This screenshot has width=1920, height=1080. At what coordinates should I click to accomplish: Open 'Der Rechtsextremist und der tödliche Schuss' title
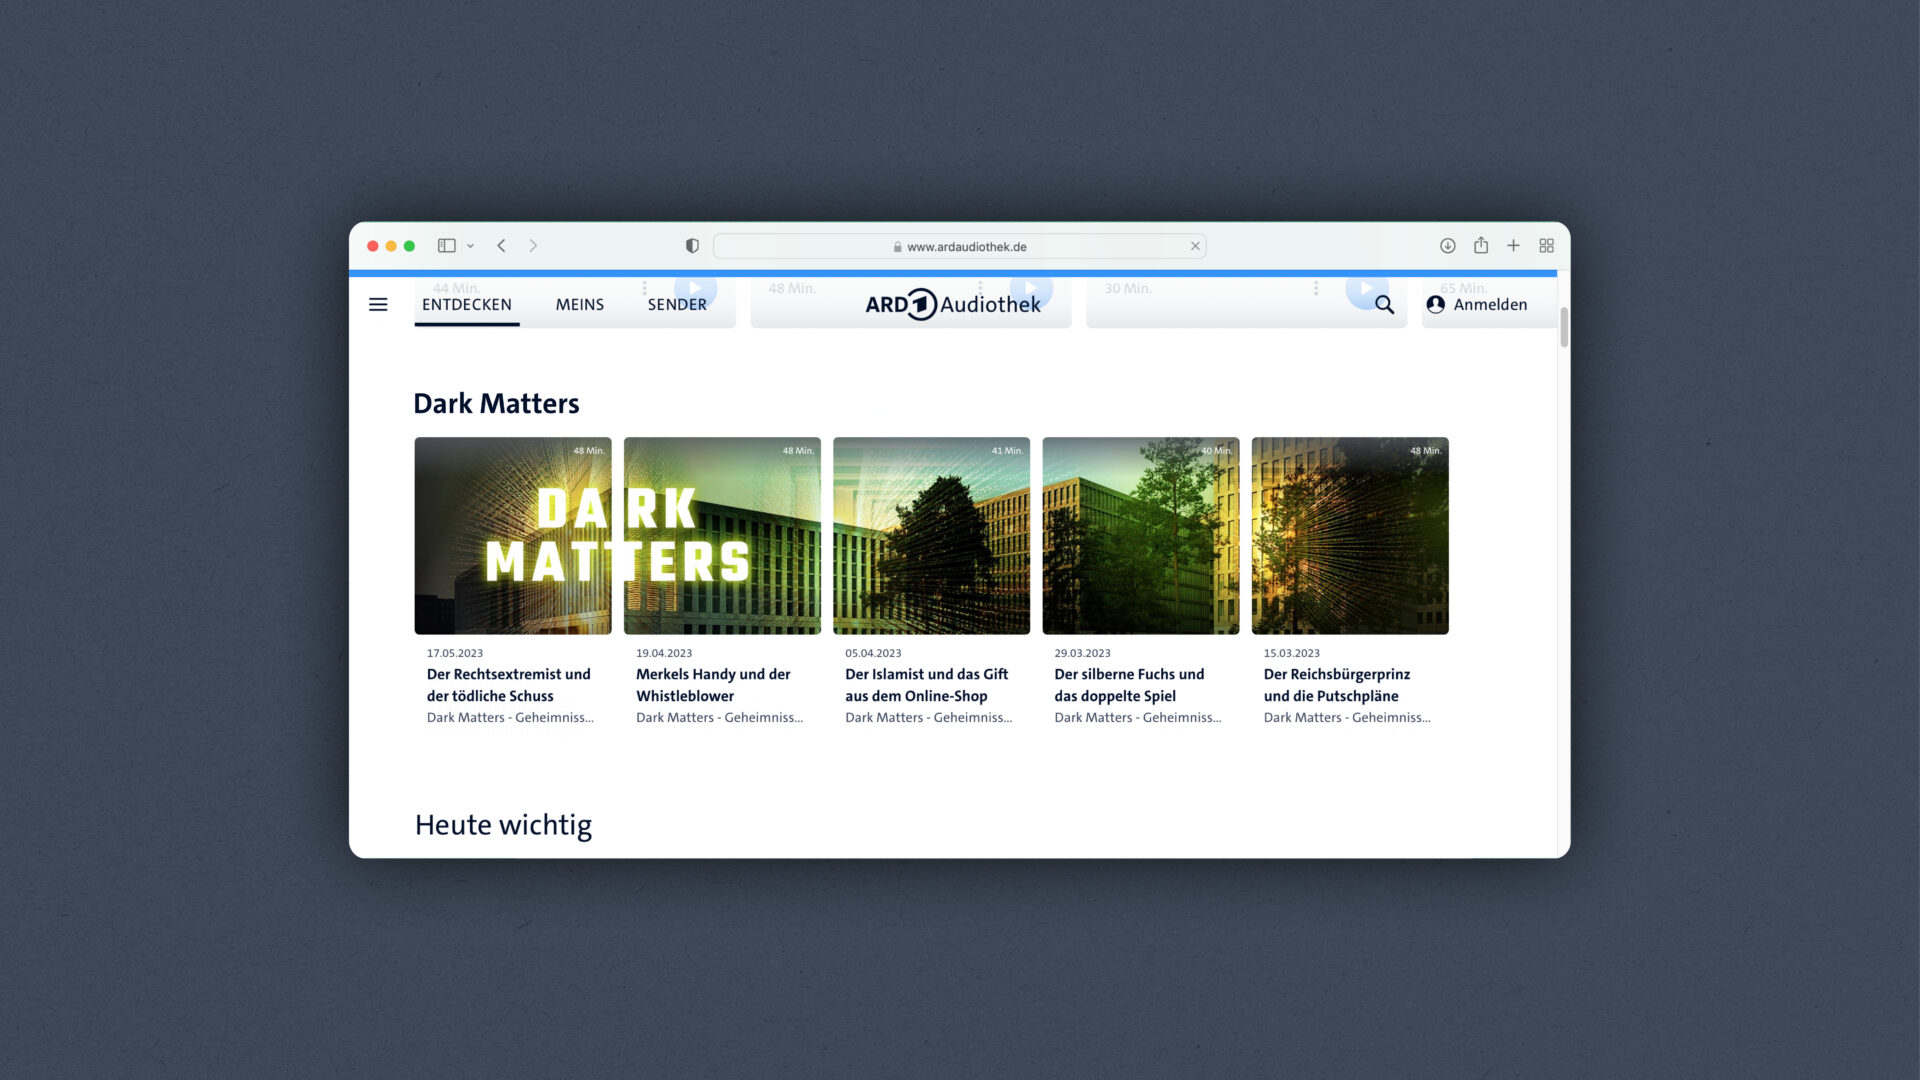pos(509,685)
